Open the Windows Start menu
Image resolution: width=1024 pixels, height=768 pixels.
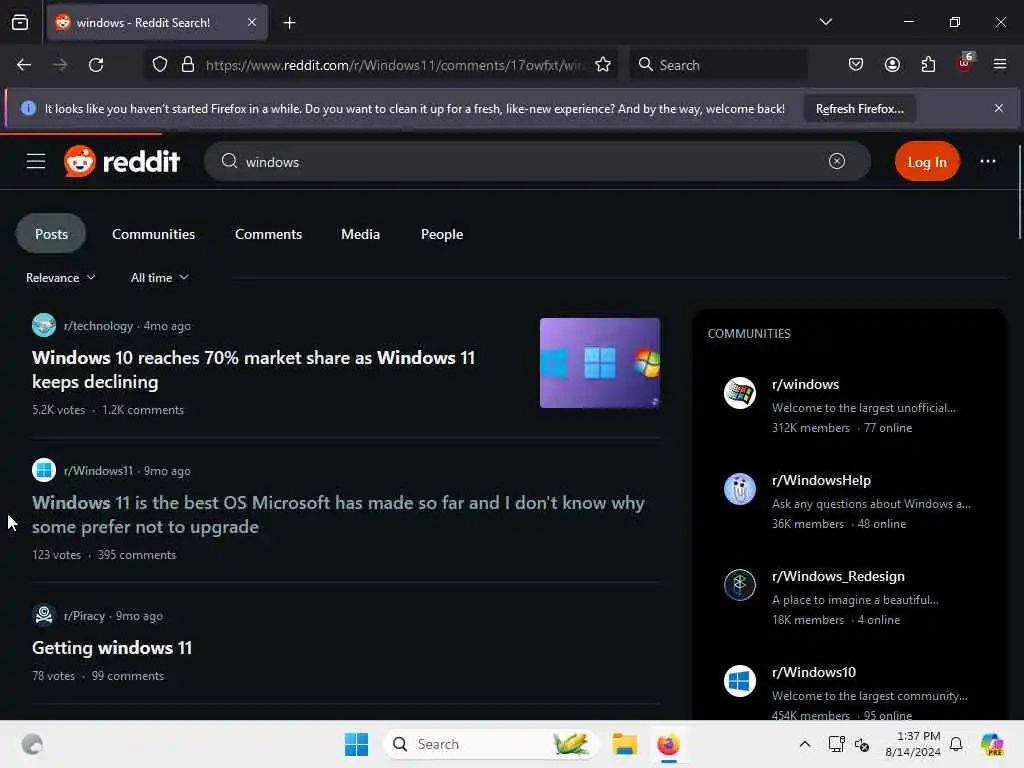[357, 744]
